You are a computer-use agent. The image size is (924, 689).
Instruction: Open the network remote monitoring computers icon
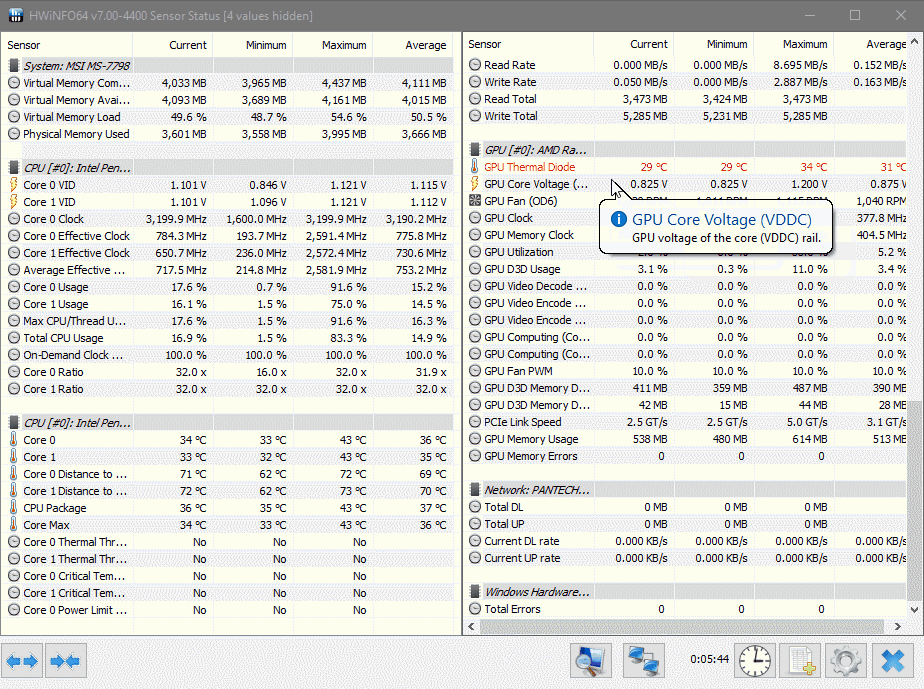[x=644, y=660]
